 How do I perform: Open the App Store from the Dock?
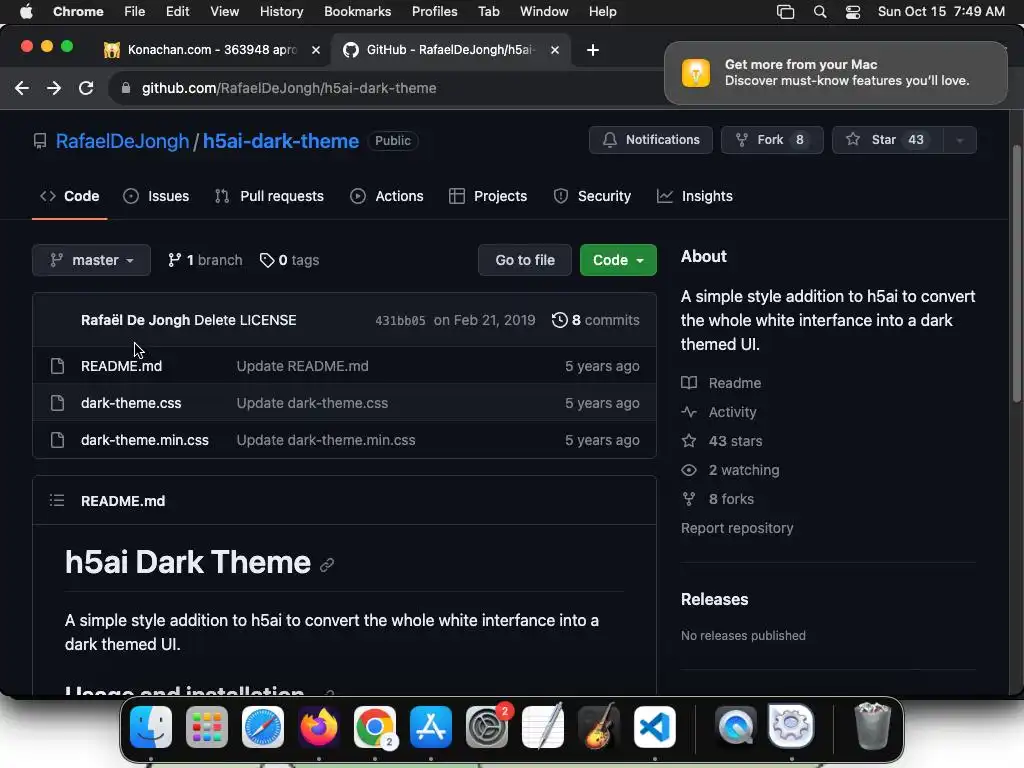click(431, 727)
